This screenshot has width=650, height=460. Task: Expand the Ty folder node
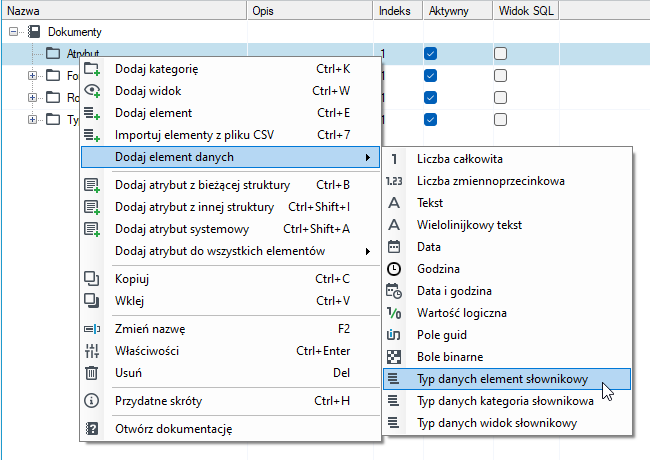pyautogui.click(x=32, y=120)
